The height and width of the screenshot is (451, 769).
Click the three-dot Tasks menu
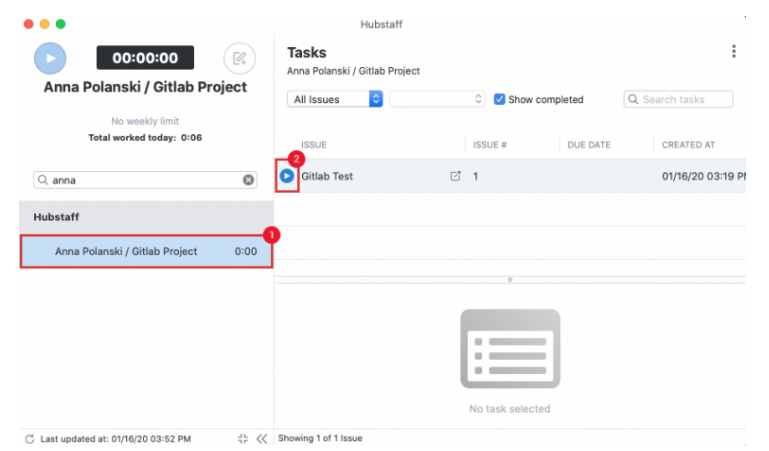click(x=733, y=52)
